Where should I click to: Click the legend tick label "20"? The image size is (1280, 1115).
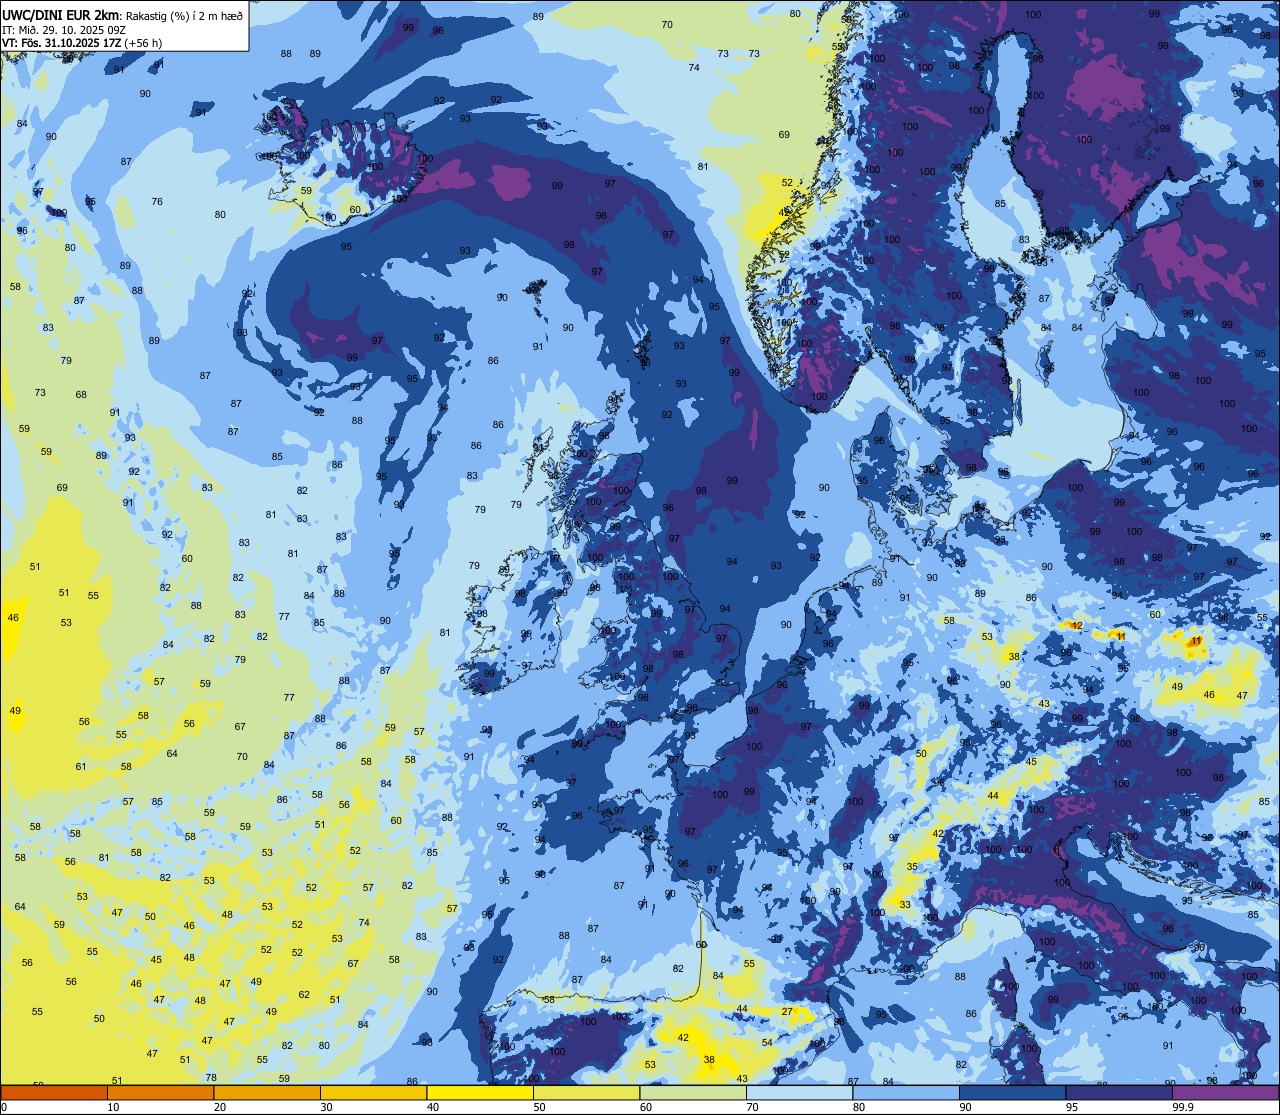tap(220, 1107)
